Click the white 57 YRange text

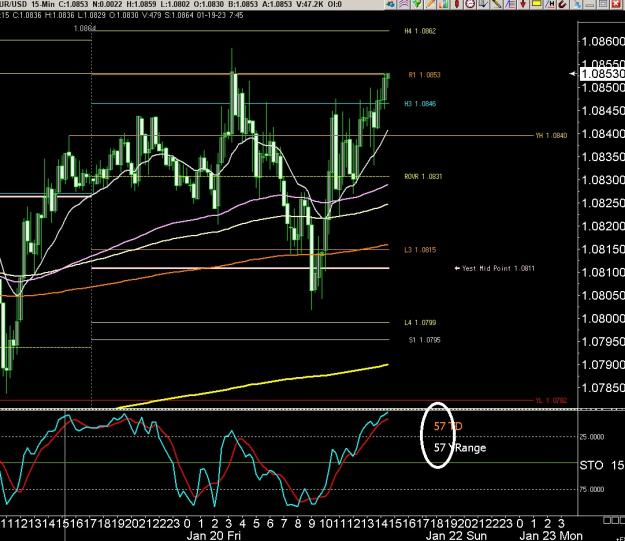(x=460, y=448)
